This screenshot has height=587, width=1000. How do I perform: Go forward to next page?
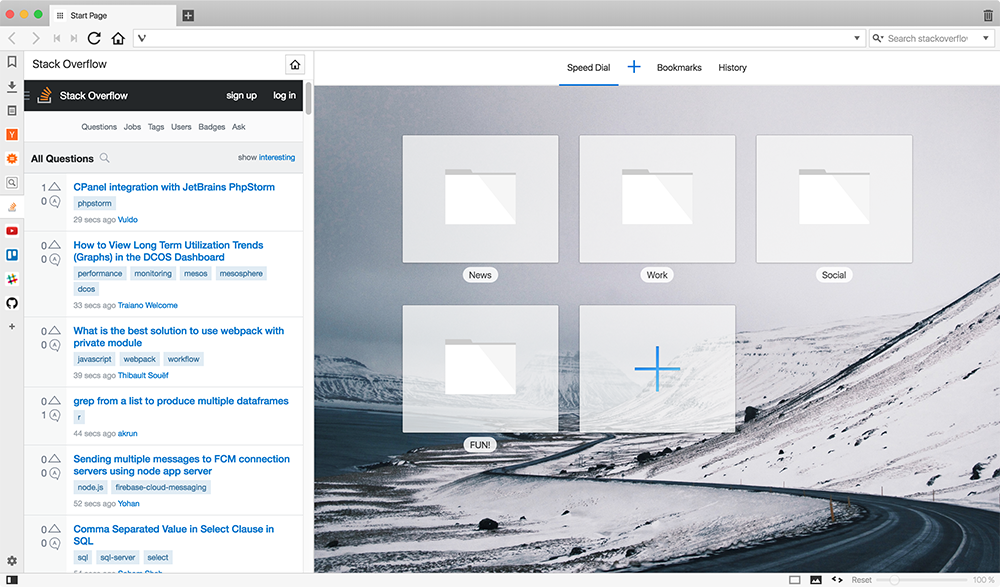tap(36, 38)
